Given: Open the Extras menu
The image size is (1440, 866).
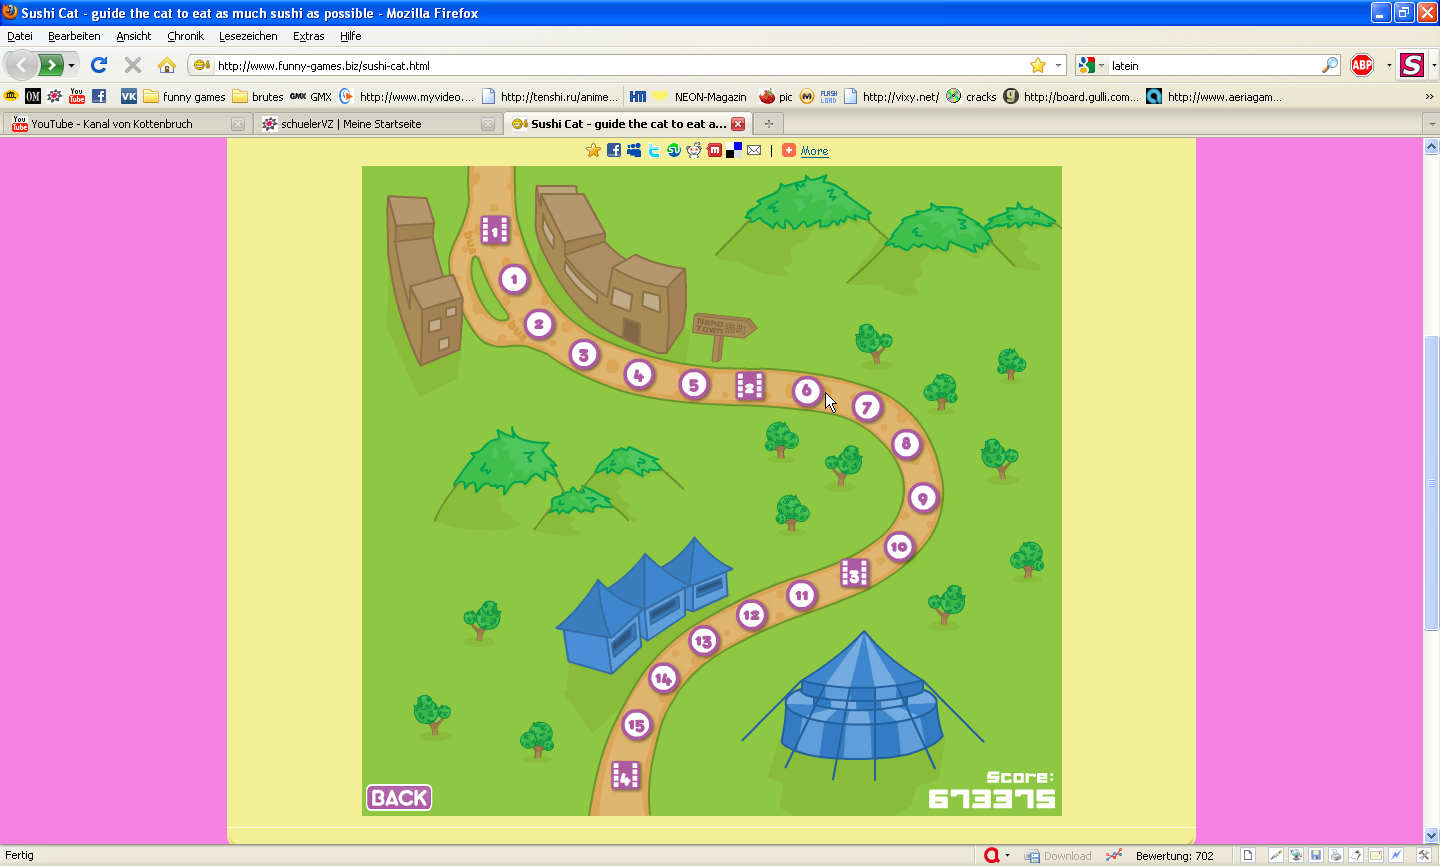Looking at the screenshot, I should 309,36.
